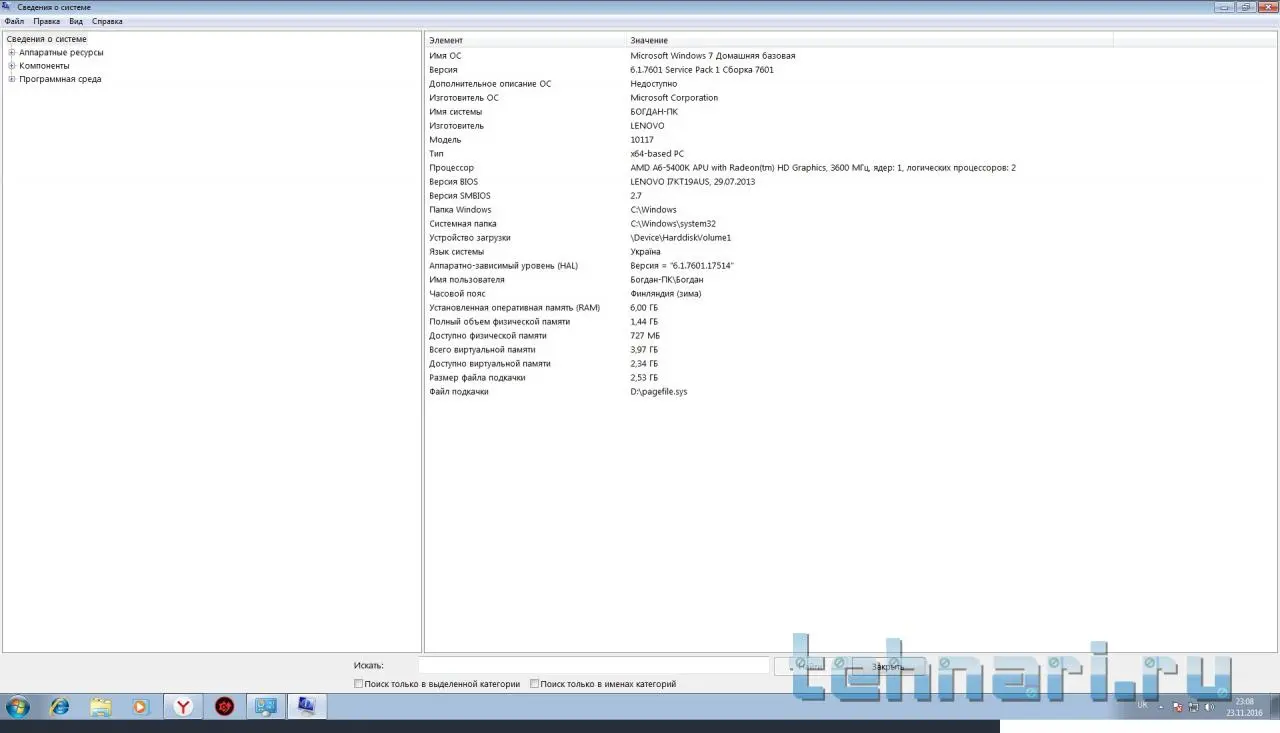Select the 'Процессор' row label
Viewport: 1280px width, 733px height.
pos(451,168)
